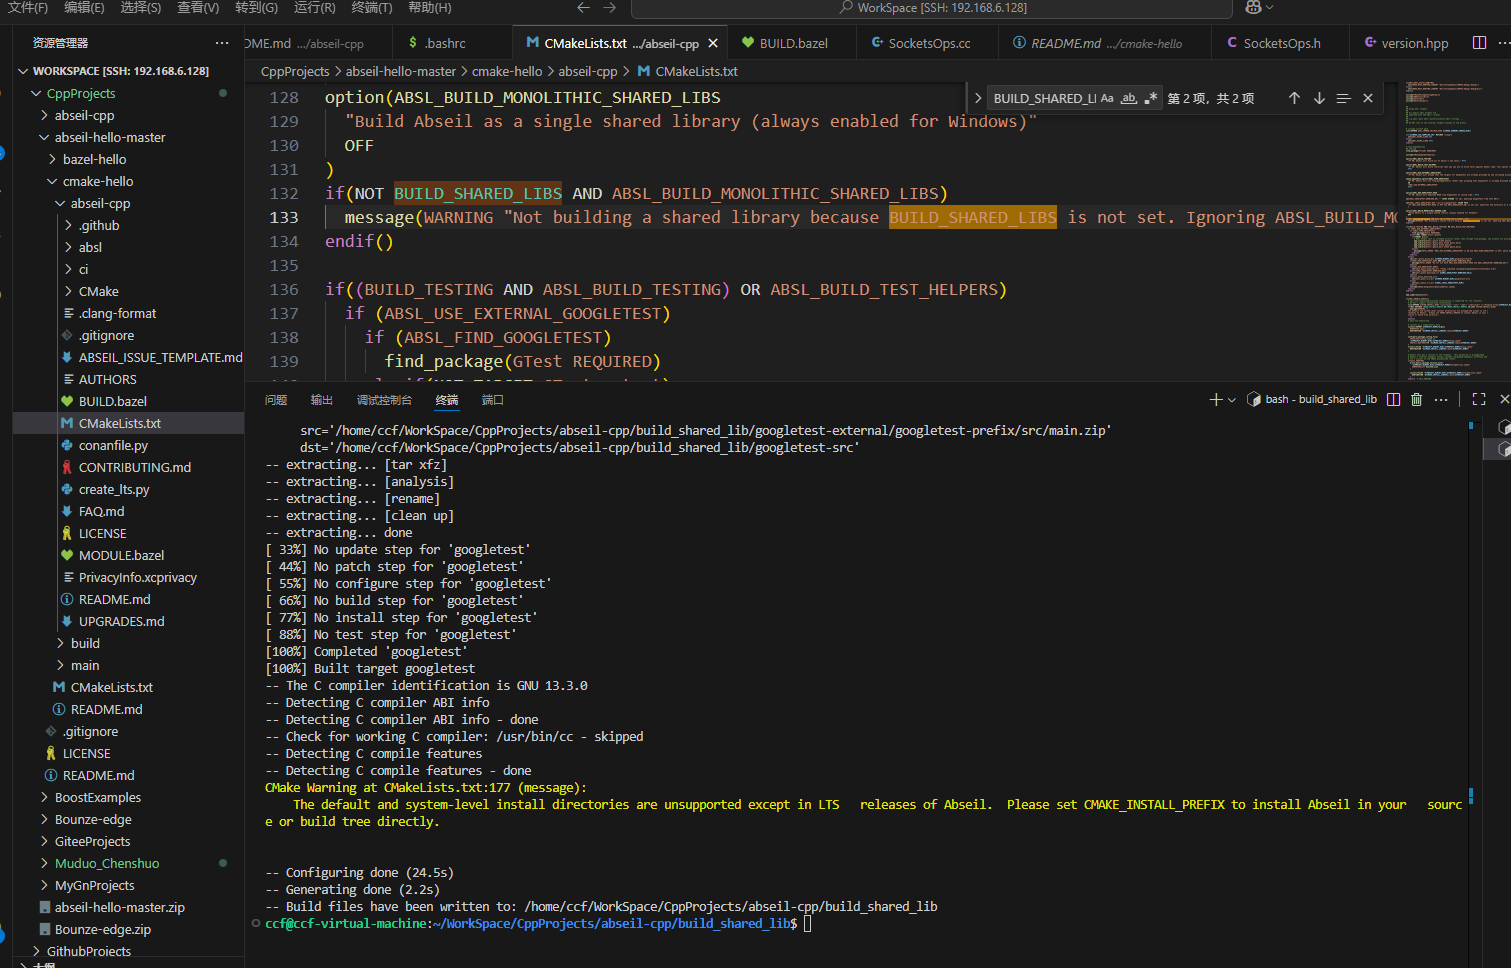Image resolution: width=1511 pixels, height=968 pixels.
Task: Click cmake-hello breadcrumb segment
Action: tap(507, 71)
